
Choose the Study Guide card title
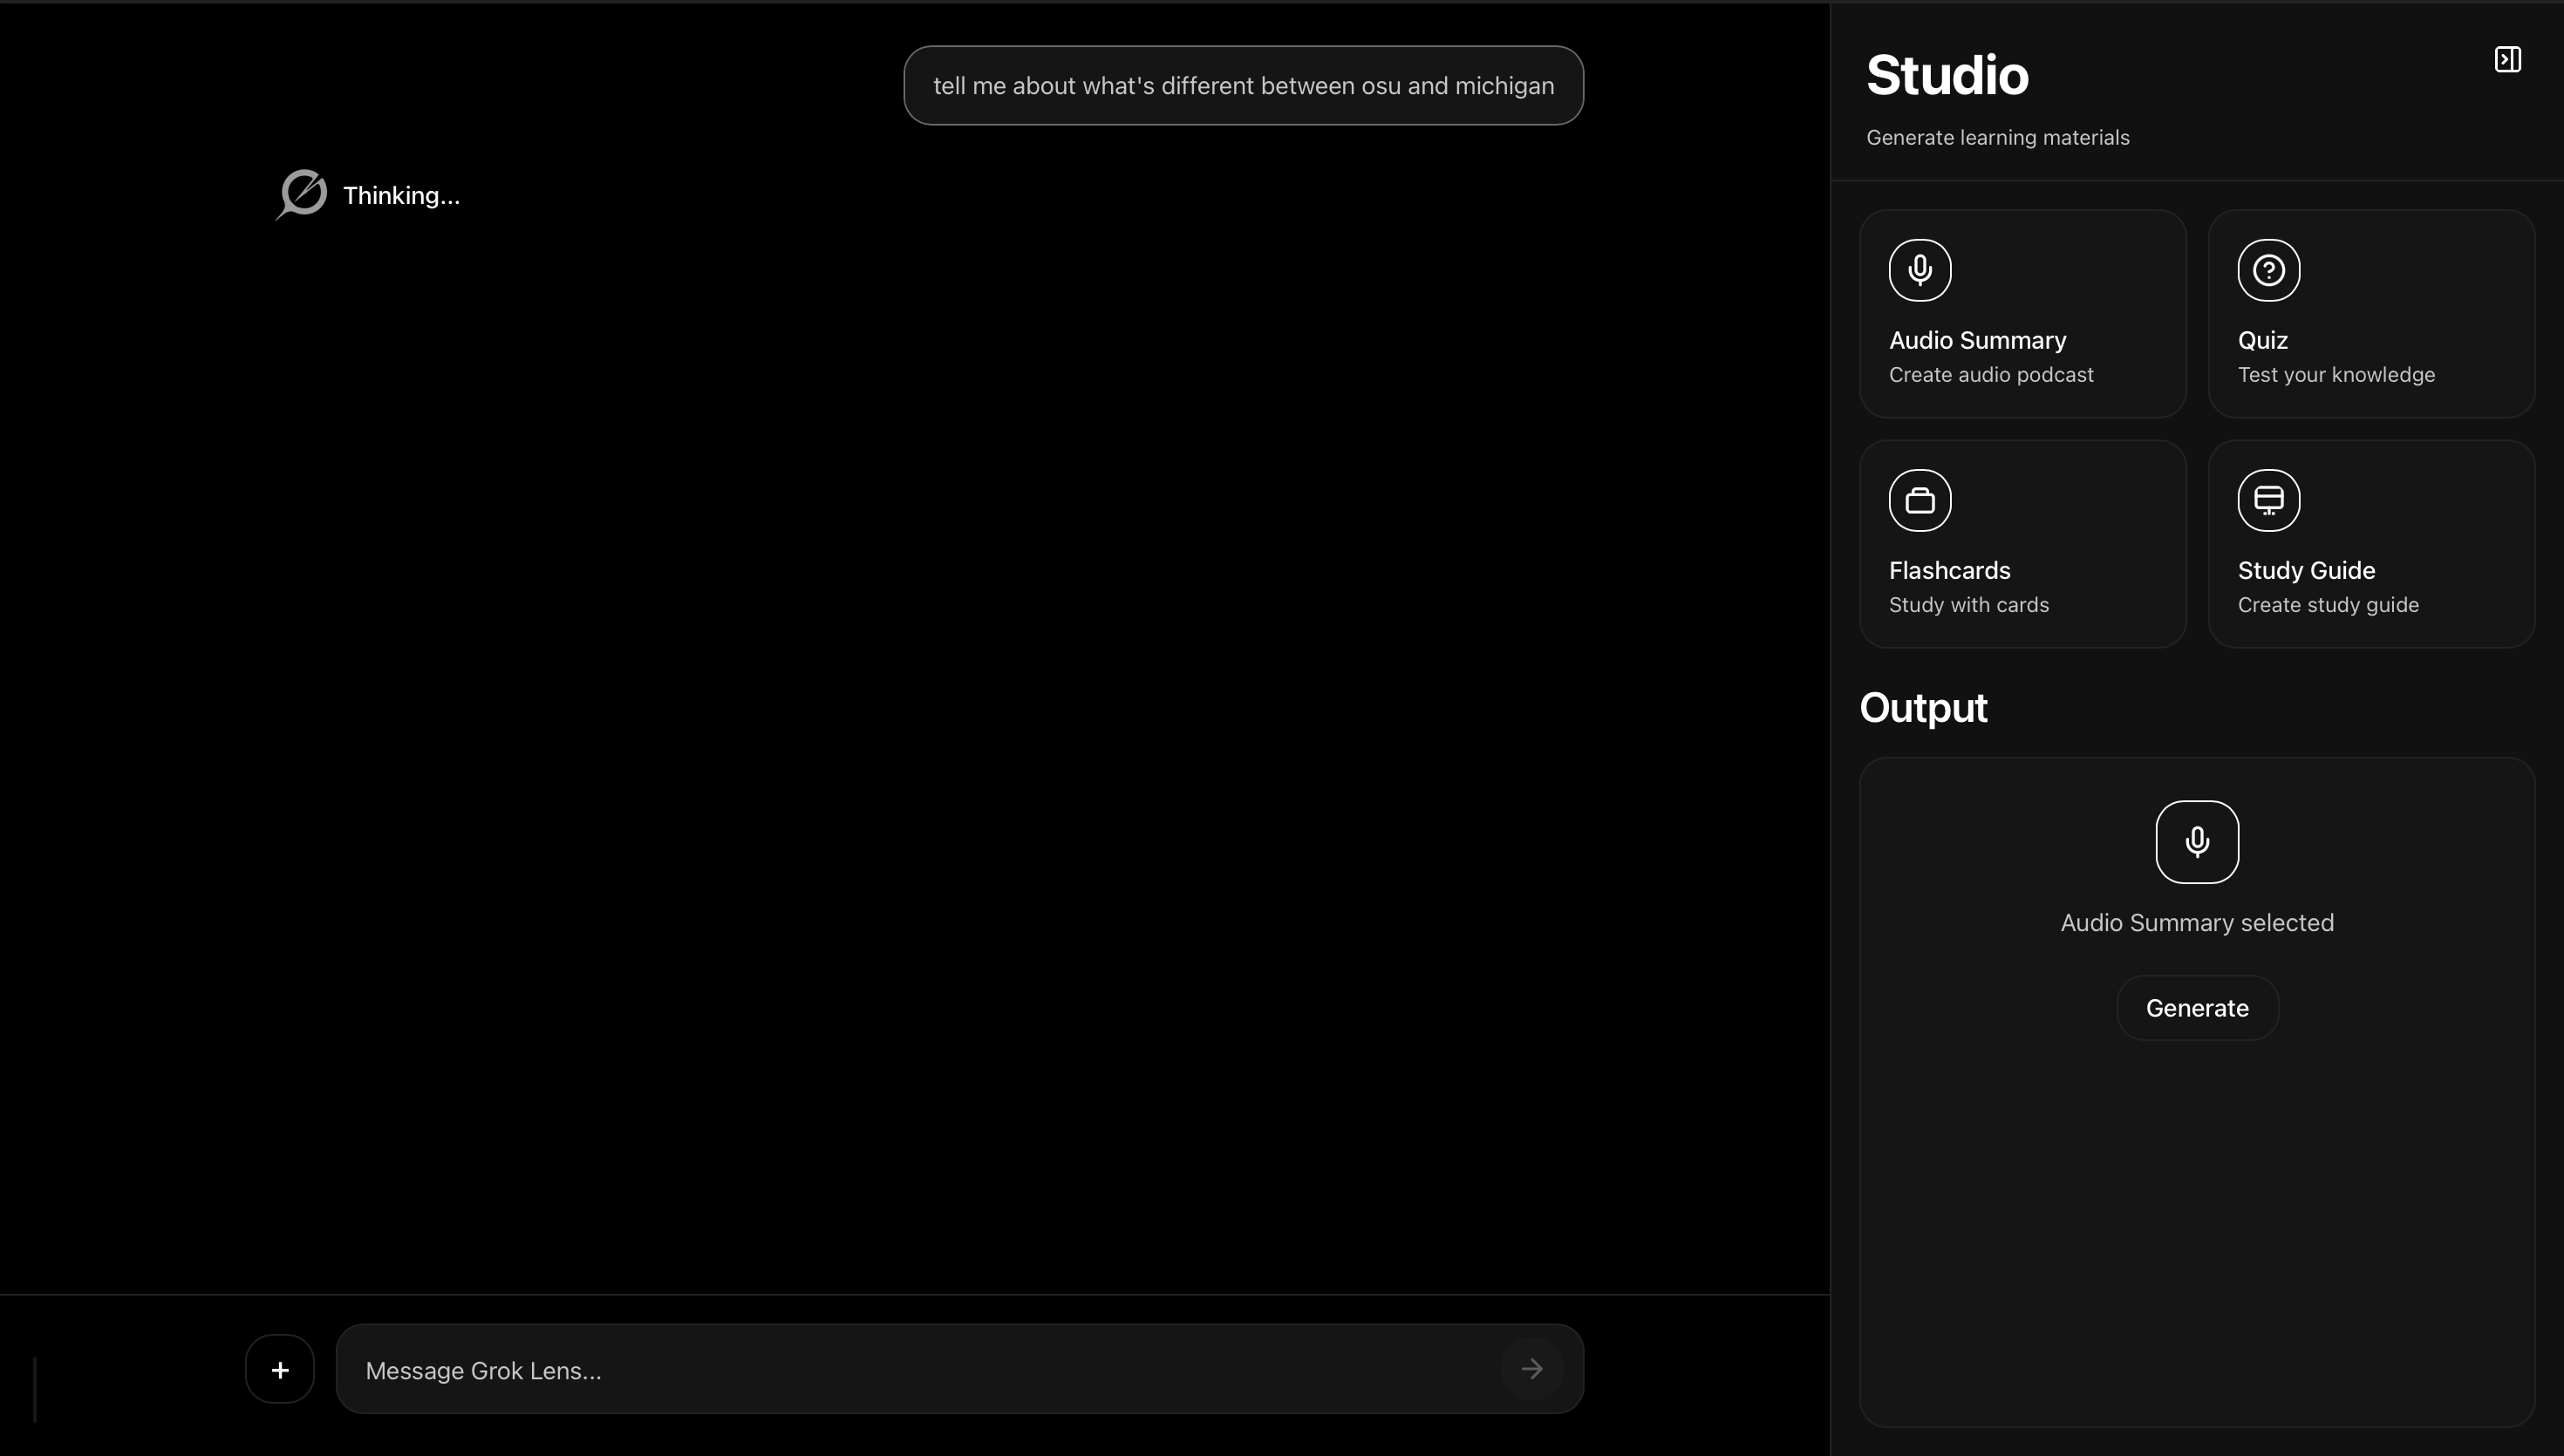coord(2306,570)
